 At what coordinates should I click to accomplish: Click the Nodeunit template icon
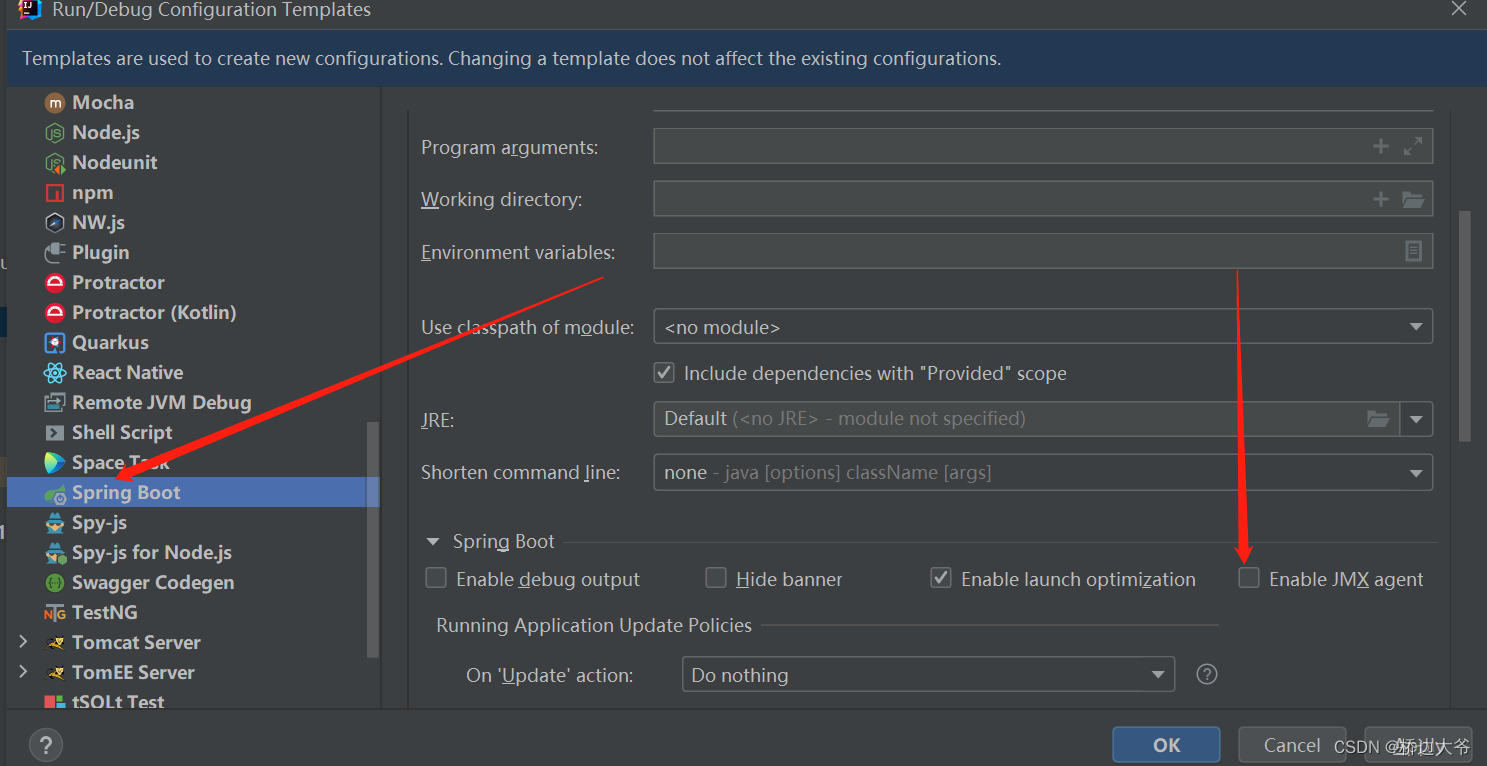coord(55,162)
